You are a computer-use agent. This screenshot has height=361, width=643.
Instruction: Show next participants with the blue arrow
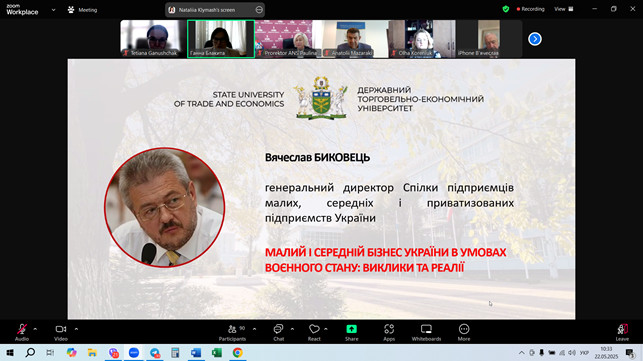[535, 39]
